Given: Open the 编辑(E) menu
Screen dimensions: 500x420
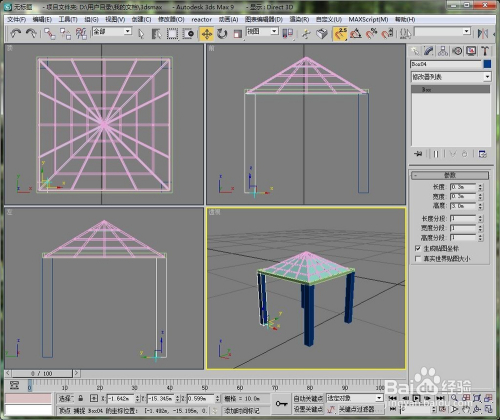Looking at the screenshot, I should pos(42,19).
